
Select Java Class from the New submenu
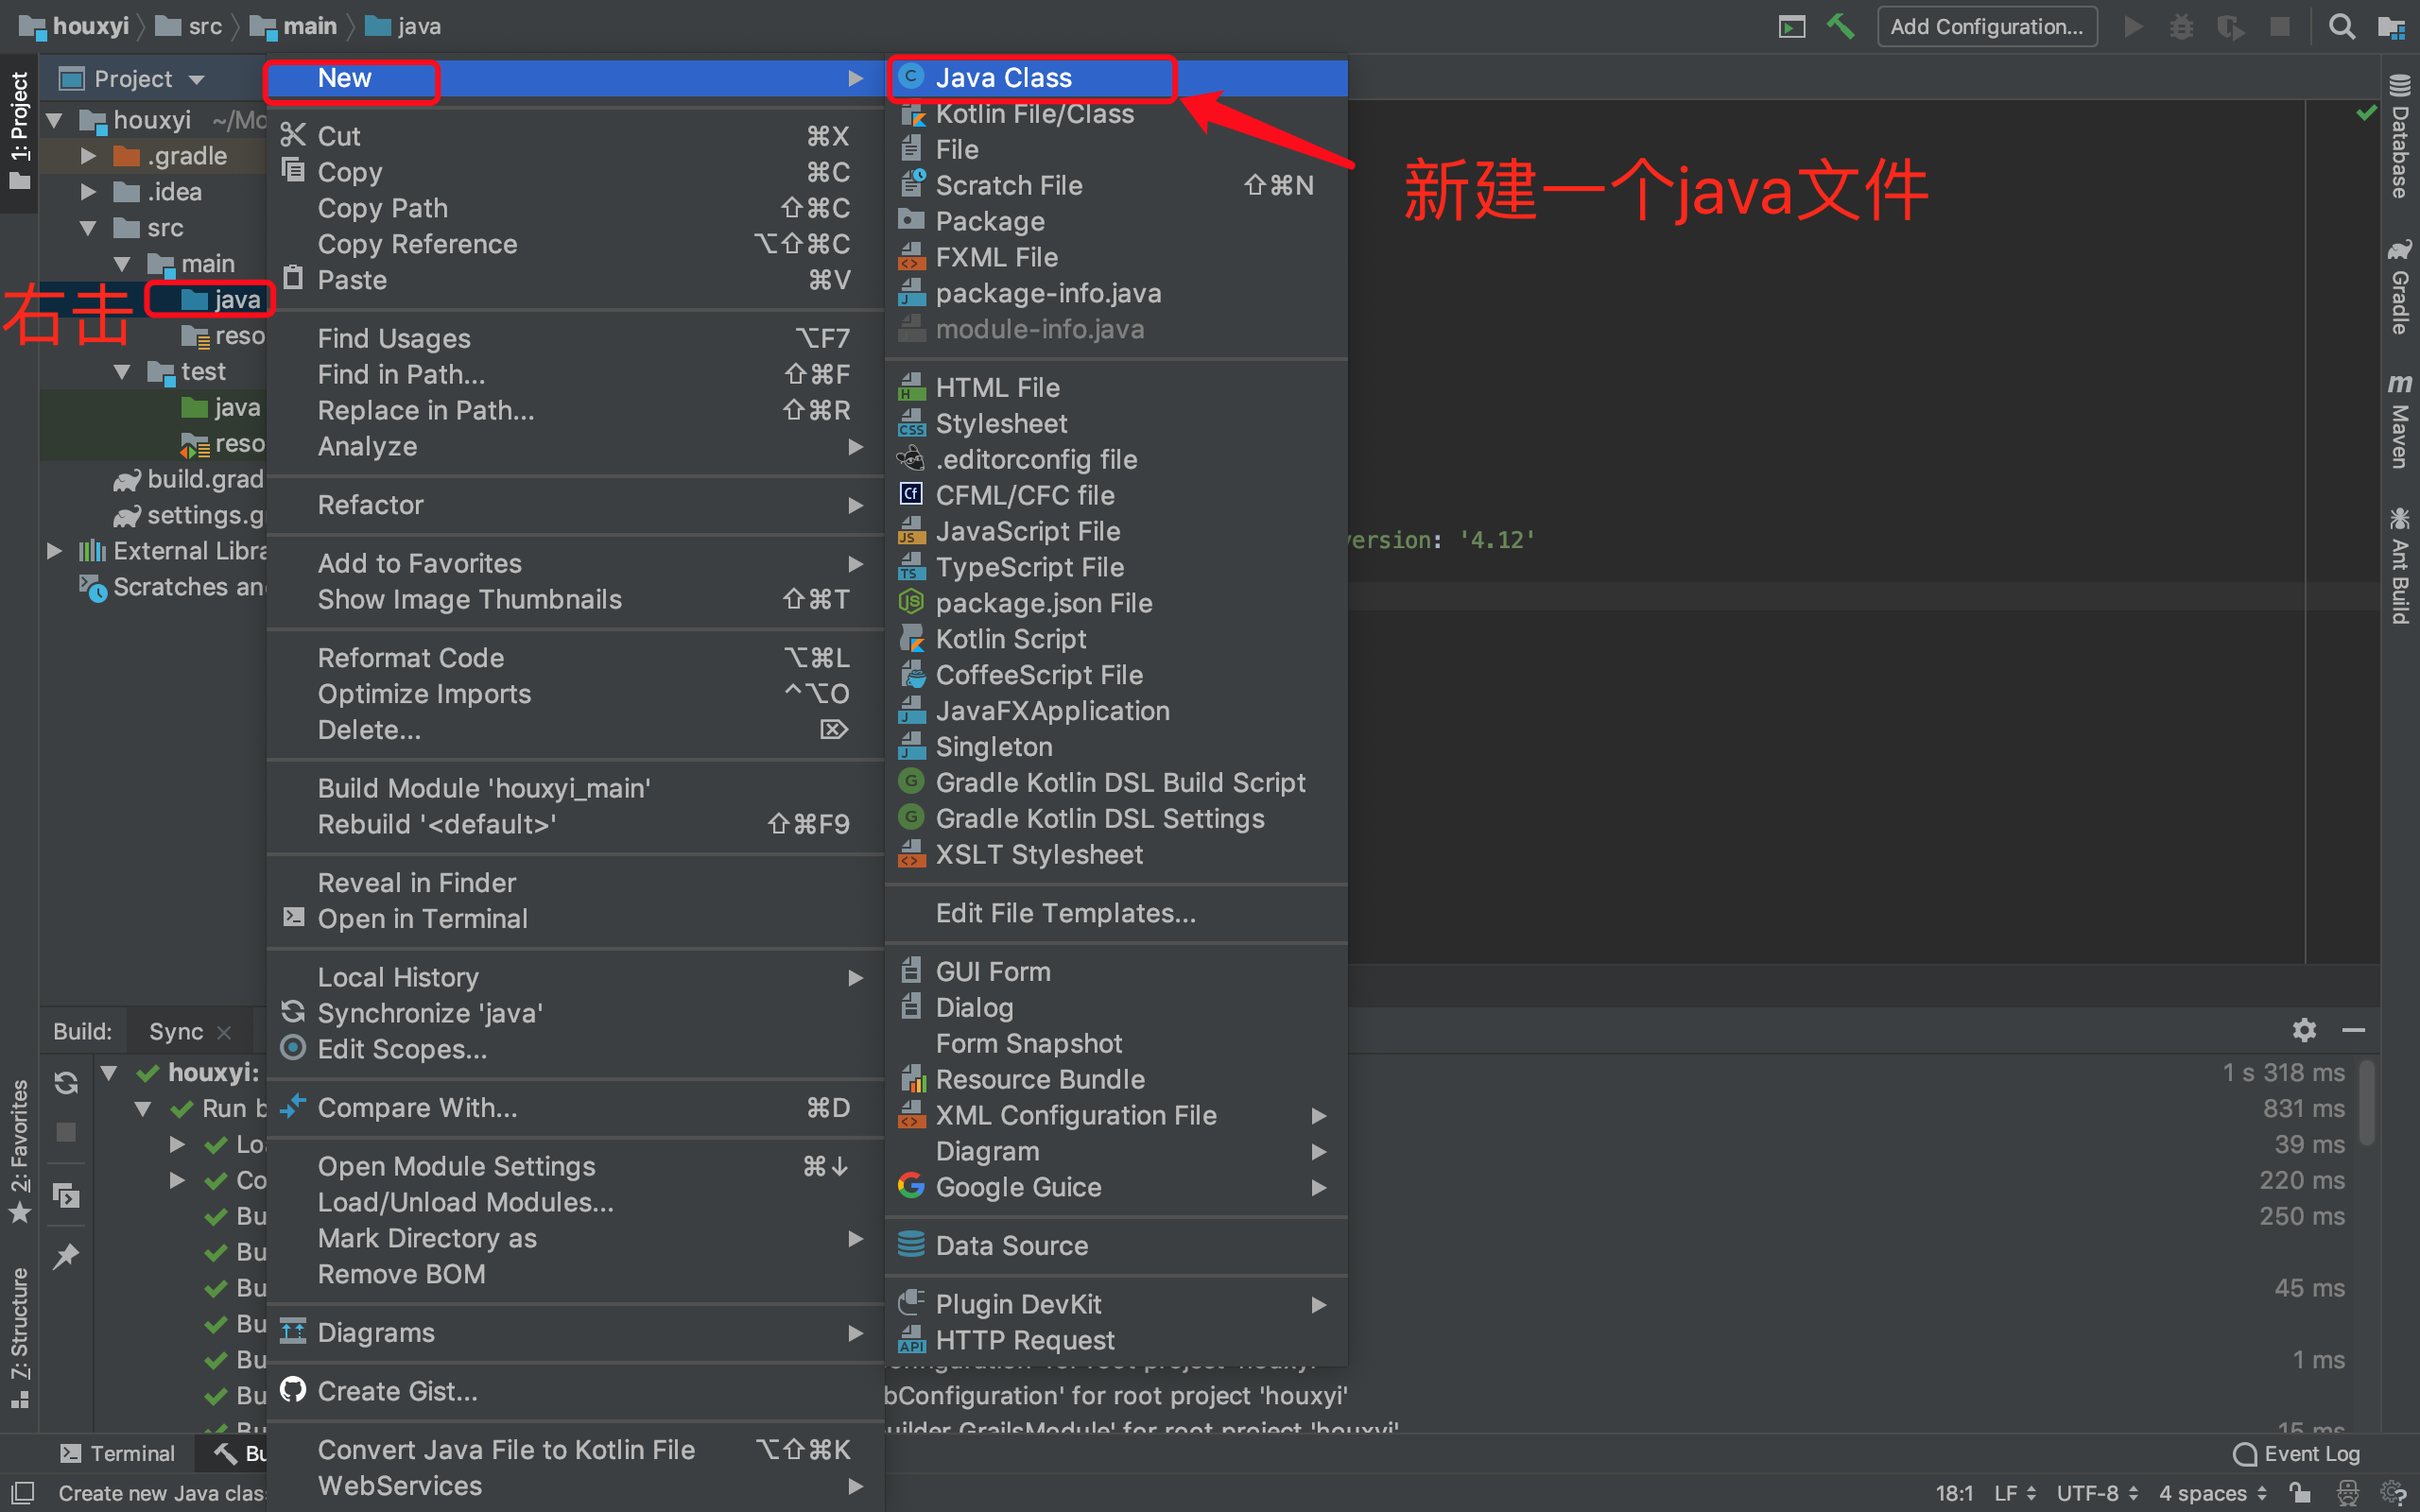(x=1003, y=78)
